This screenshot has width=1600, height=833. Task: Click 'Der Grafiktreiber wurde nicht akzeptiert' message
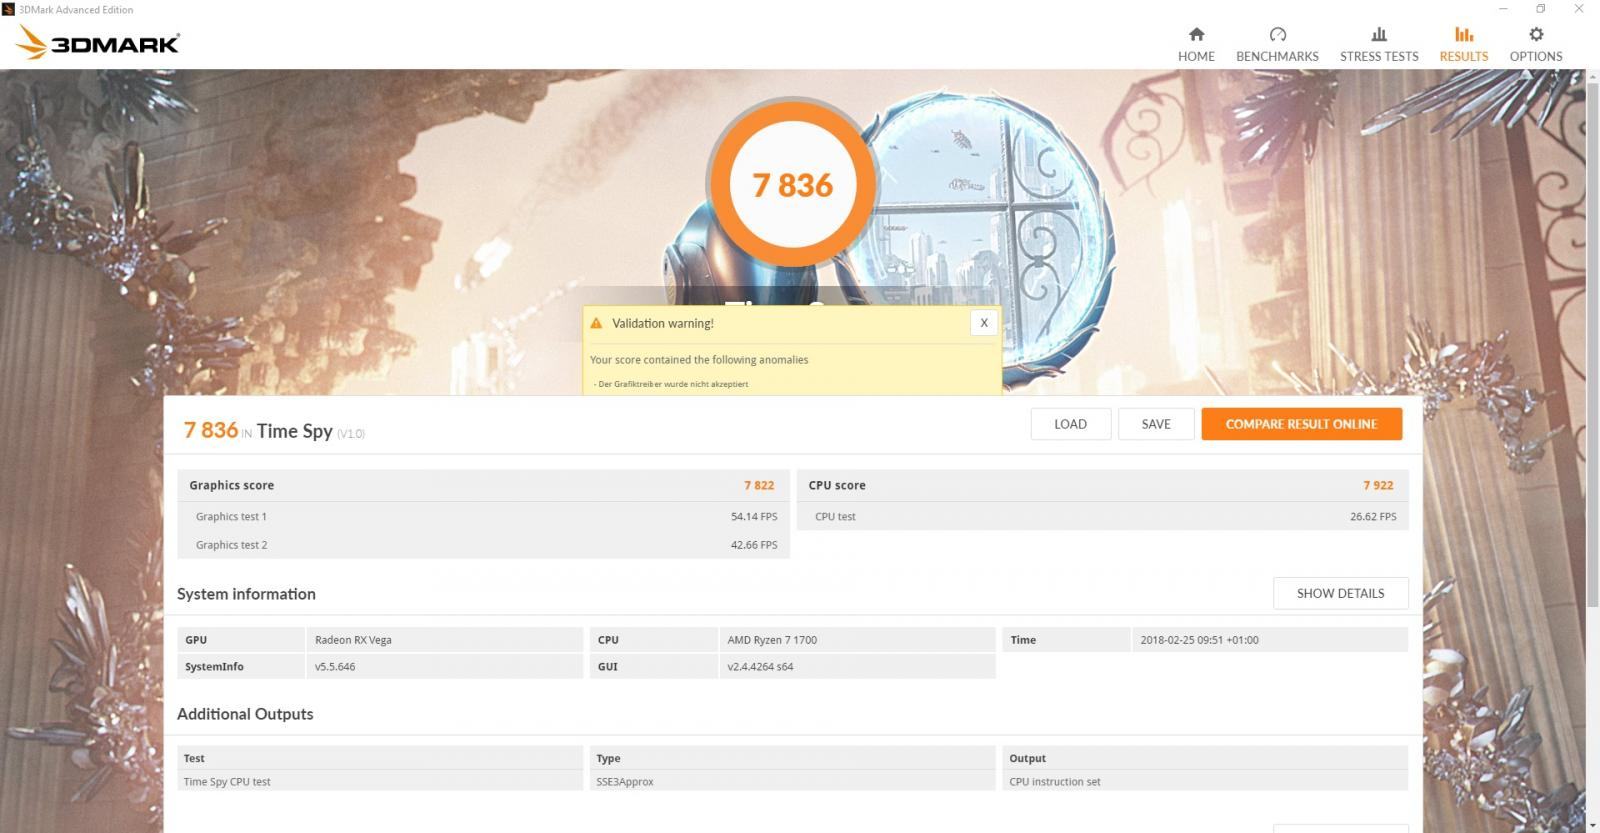tap(671, 384)
